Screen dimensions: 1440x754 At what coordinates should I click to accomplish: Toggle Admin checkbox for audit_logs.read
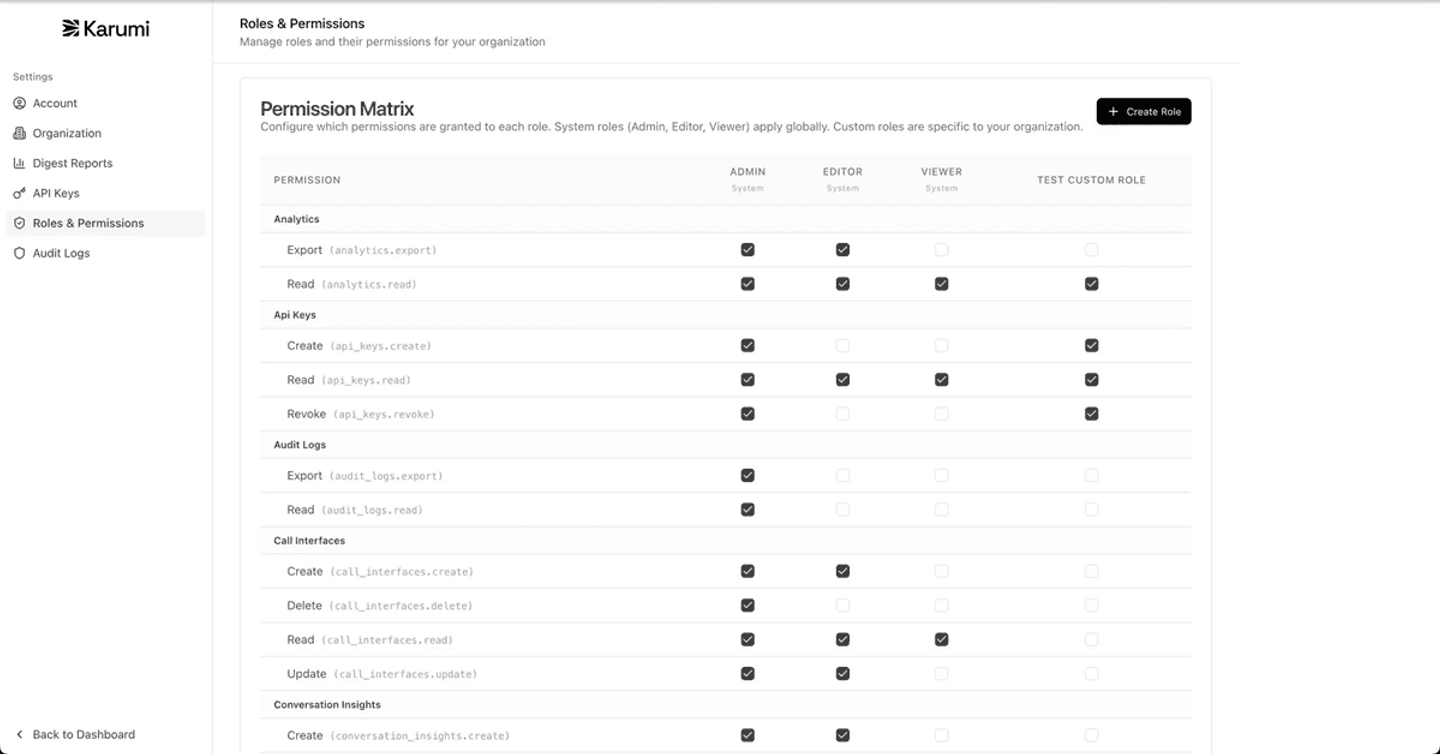click(x=747, y=510)
